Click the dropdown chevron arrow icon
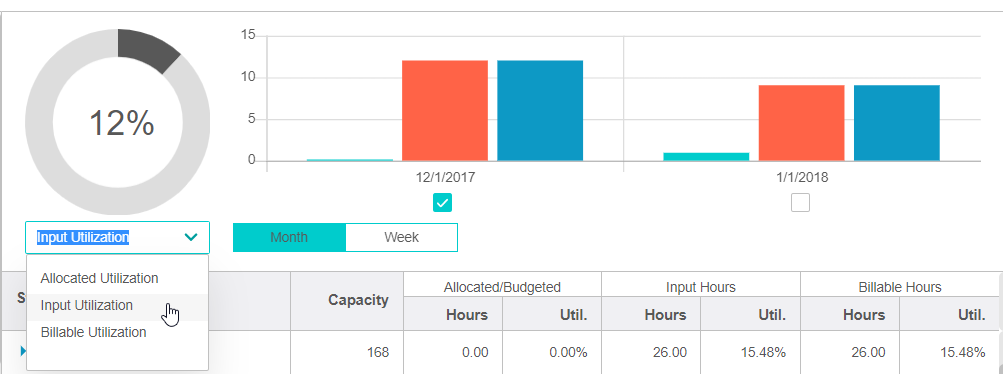The height and width of the screenshot is (374, 1003). tap(191, 237)
